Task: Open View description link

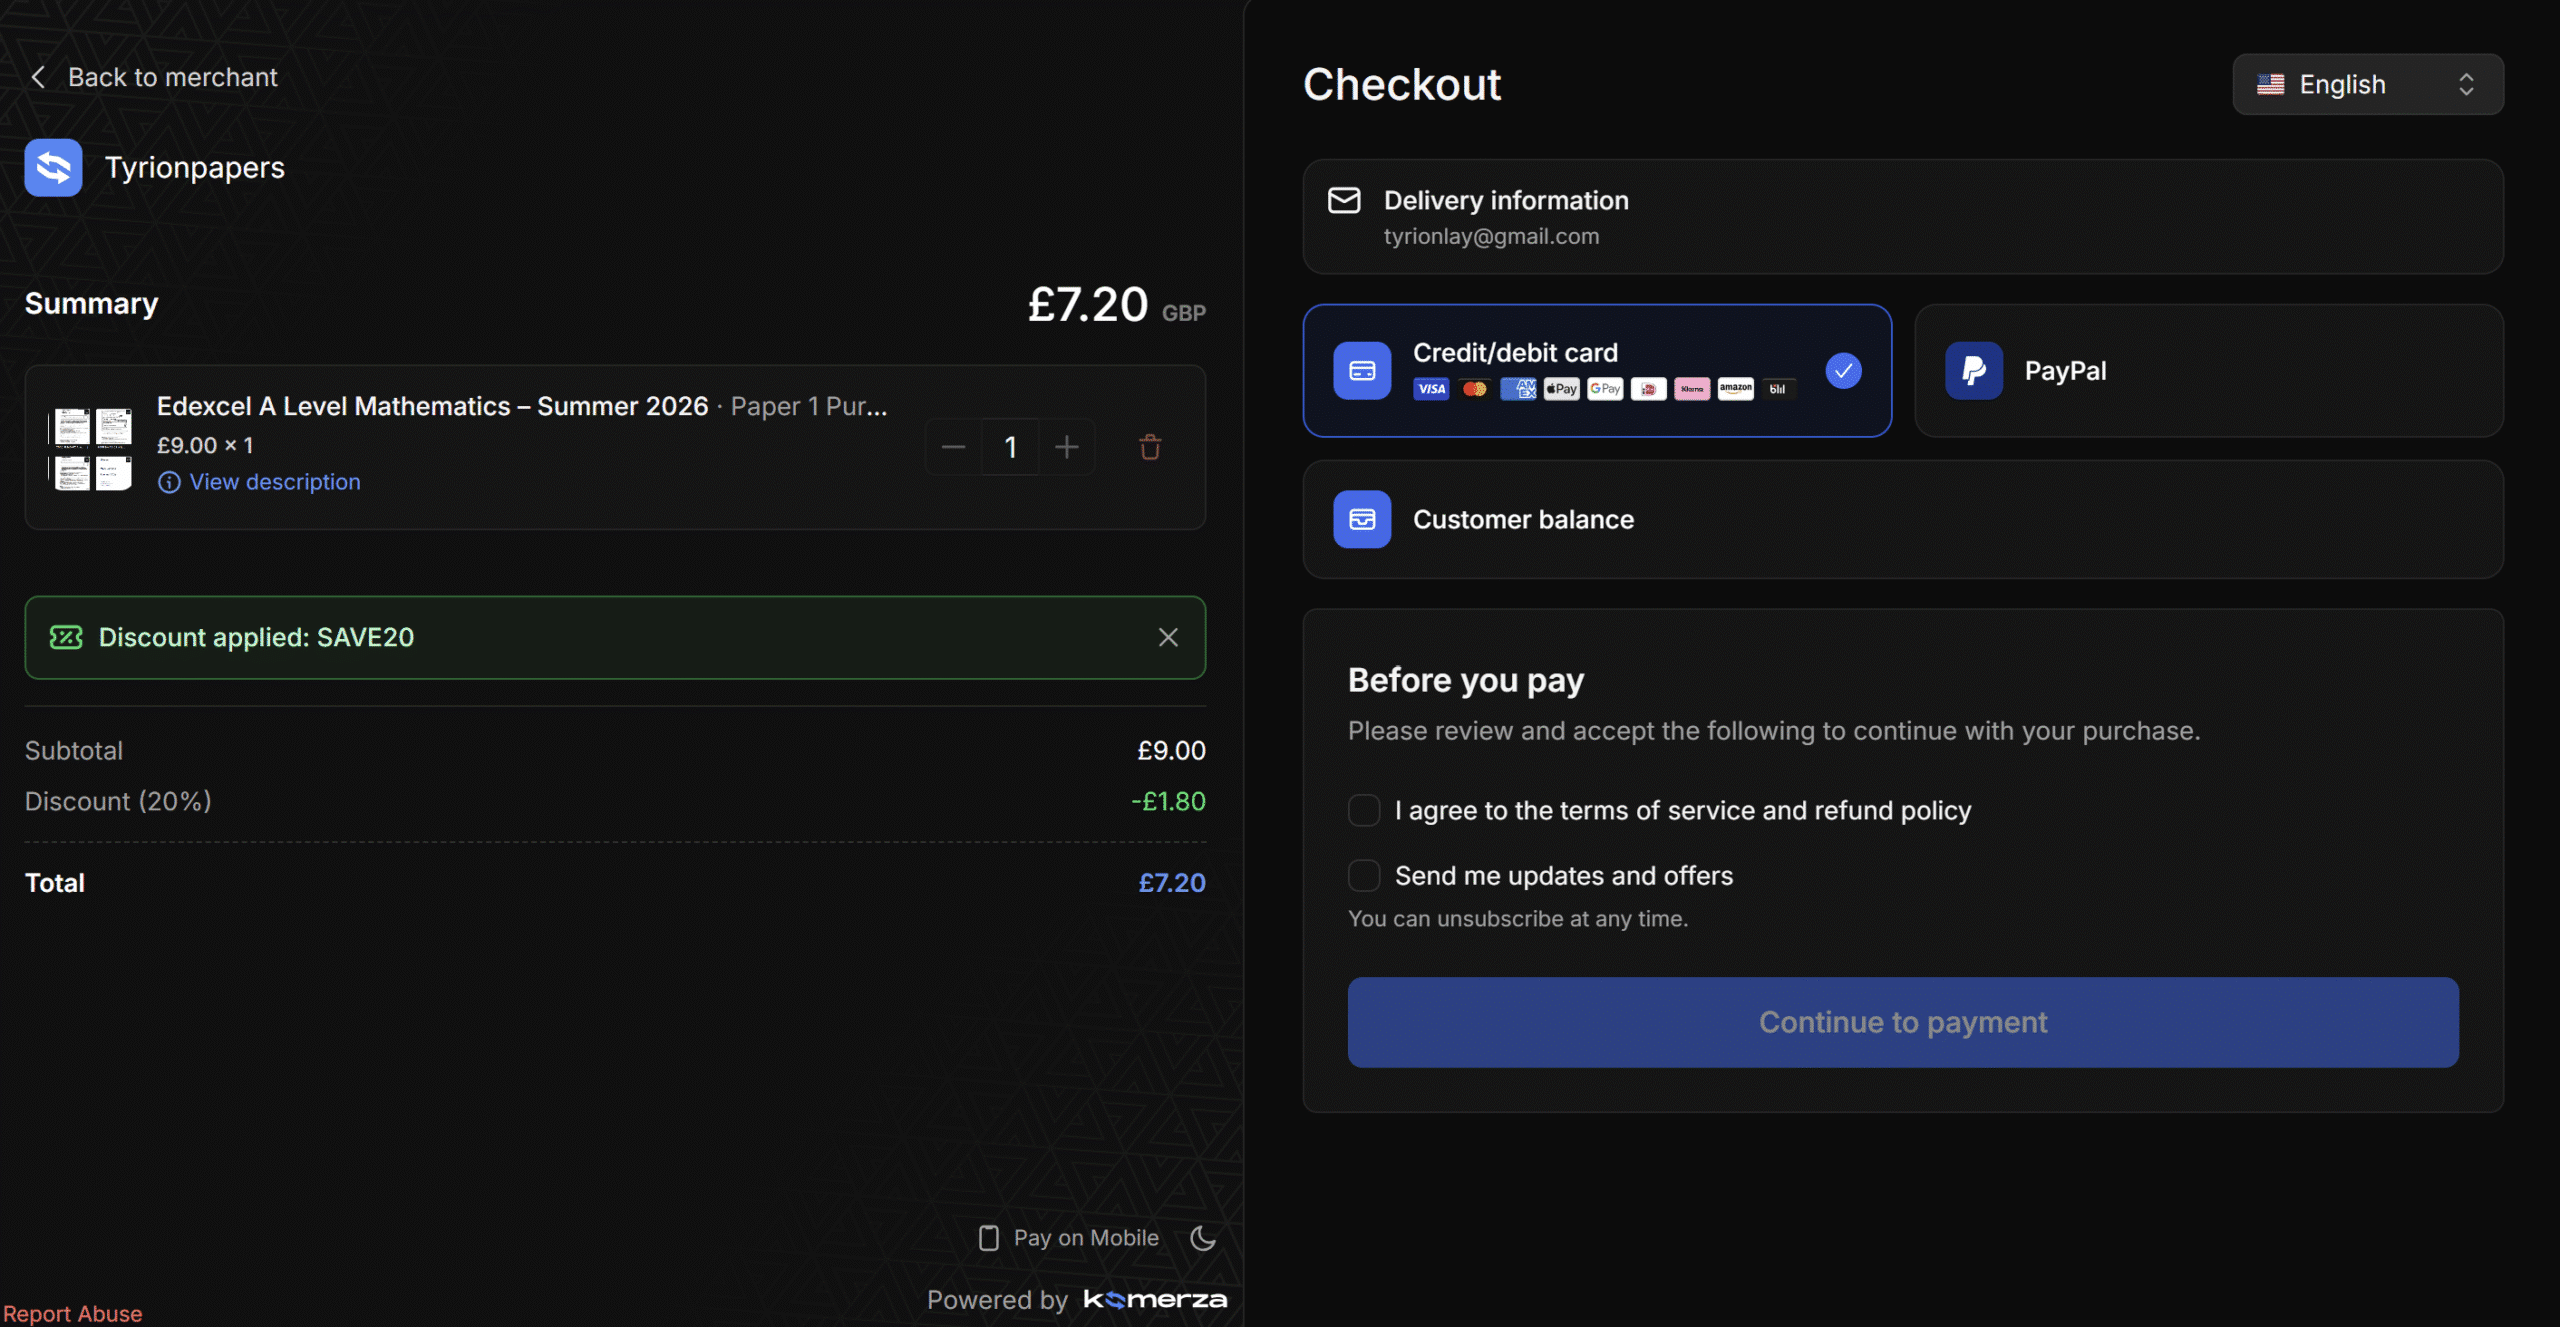Action: (x=259, y=482)
